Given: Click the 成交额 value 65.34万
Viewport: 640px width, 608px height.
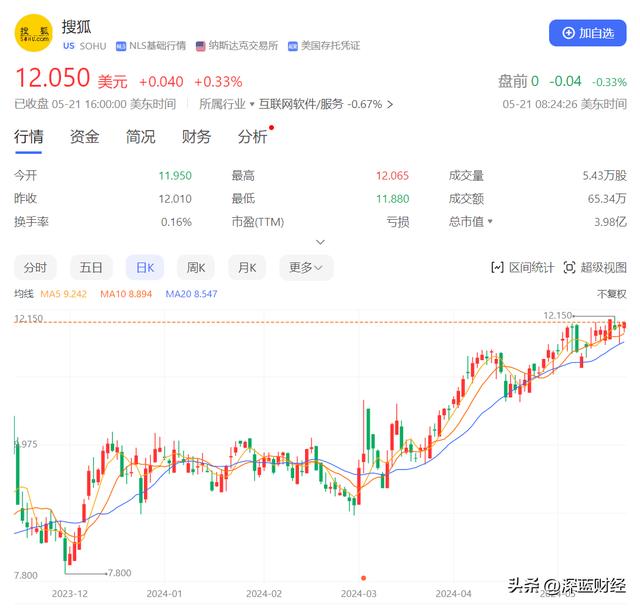Looking at the screenshot, I should pyautogui.click(x=607, y=199).
